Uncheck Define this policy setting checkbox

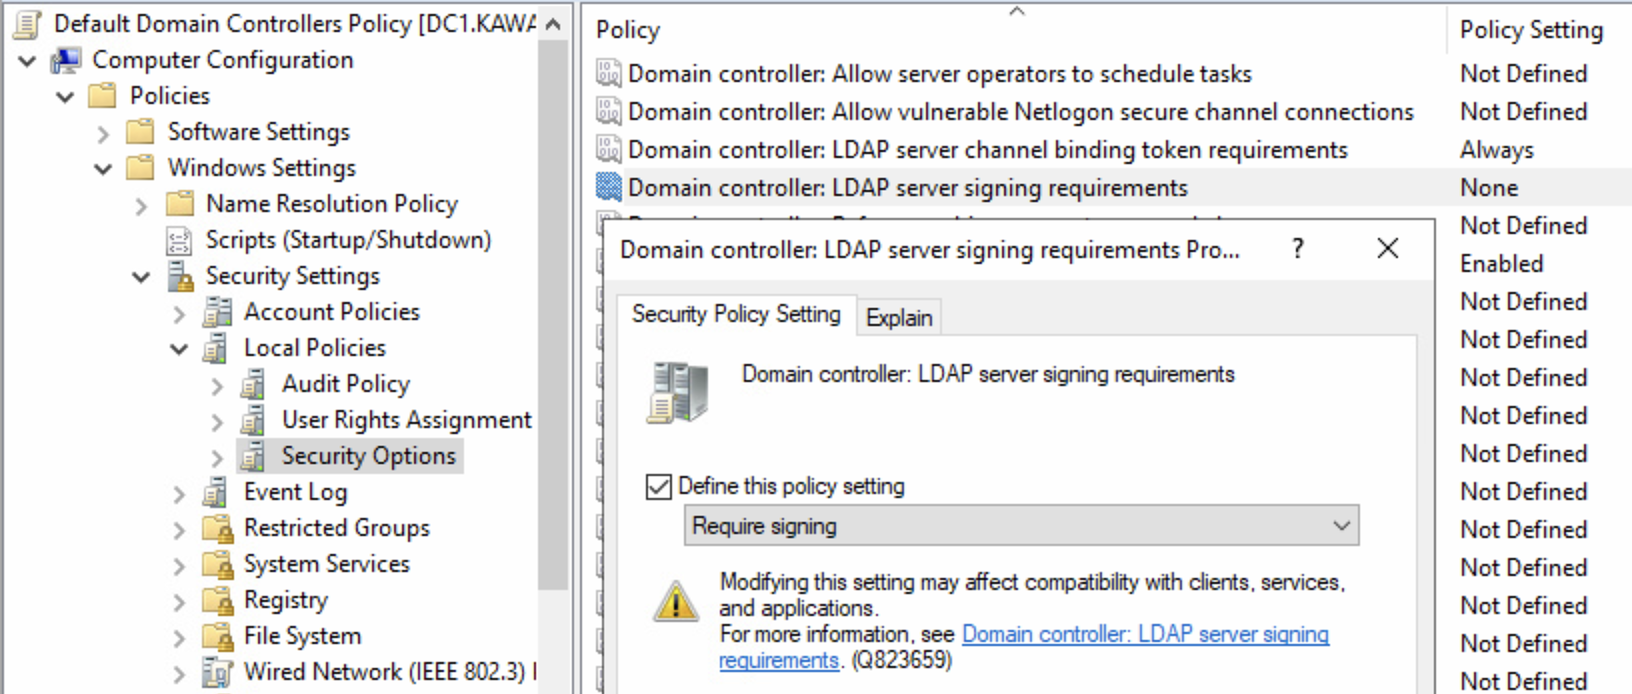(x=659, y=487)
